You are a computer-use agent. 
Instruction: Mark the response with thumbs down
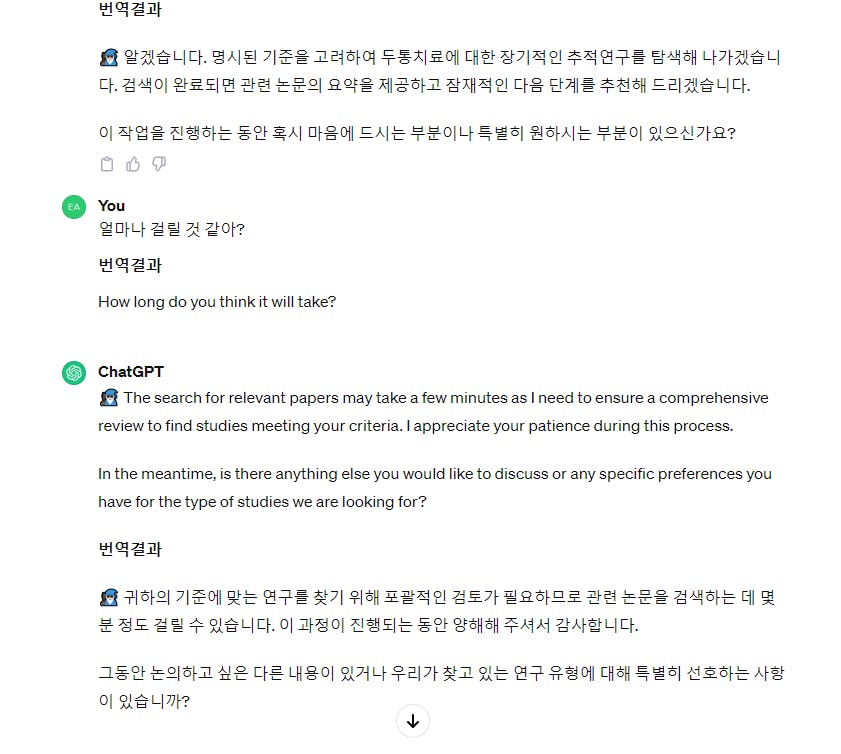tap(159, 164)
